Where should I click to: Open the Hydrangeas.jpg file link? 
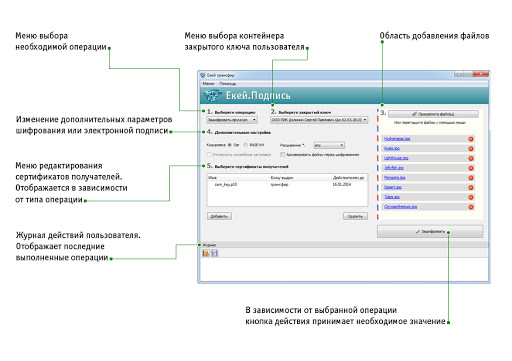pyautogui.click(x=397, y=139)
